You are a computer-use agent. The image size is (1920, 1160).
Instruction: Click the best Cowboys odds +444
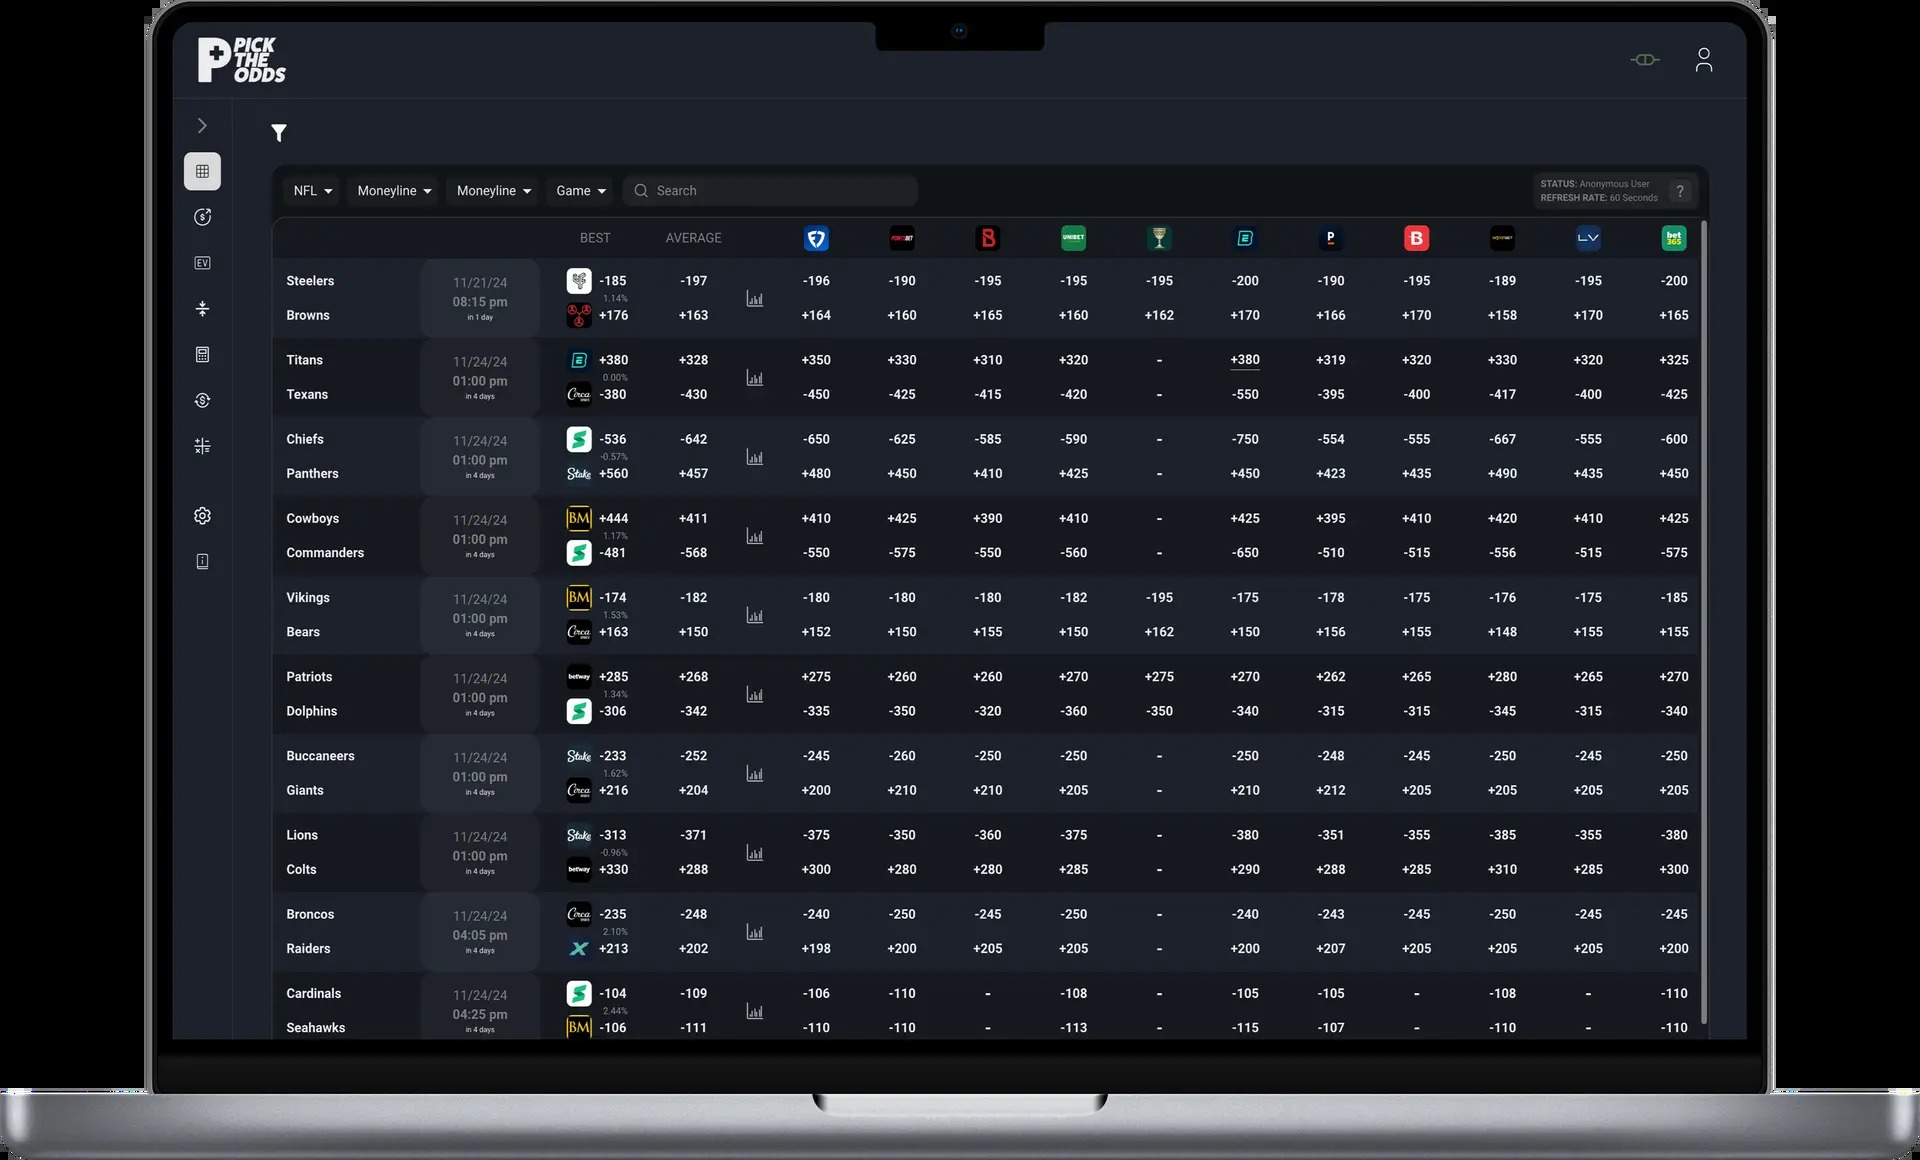point(613,518)
